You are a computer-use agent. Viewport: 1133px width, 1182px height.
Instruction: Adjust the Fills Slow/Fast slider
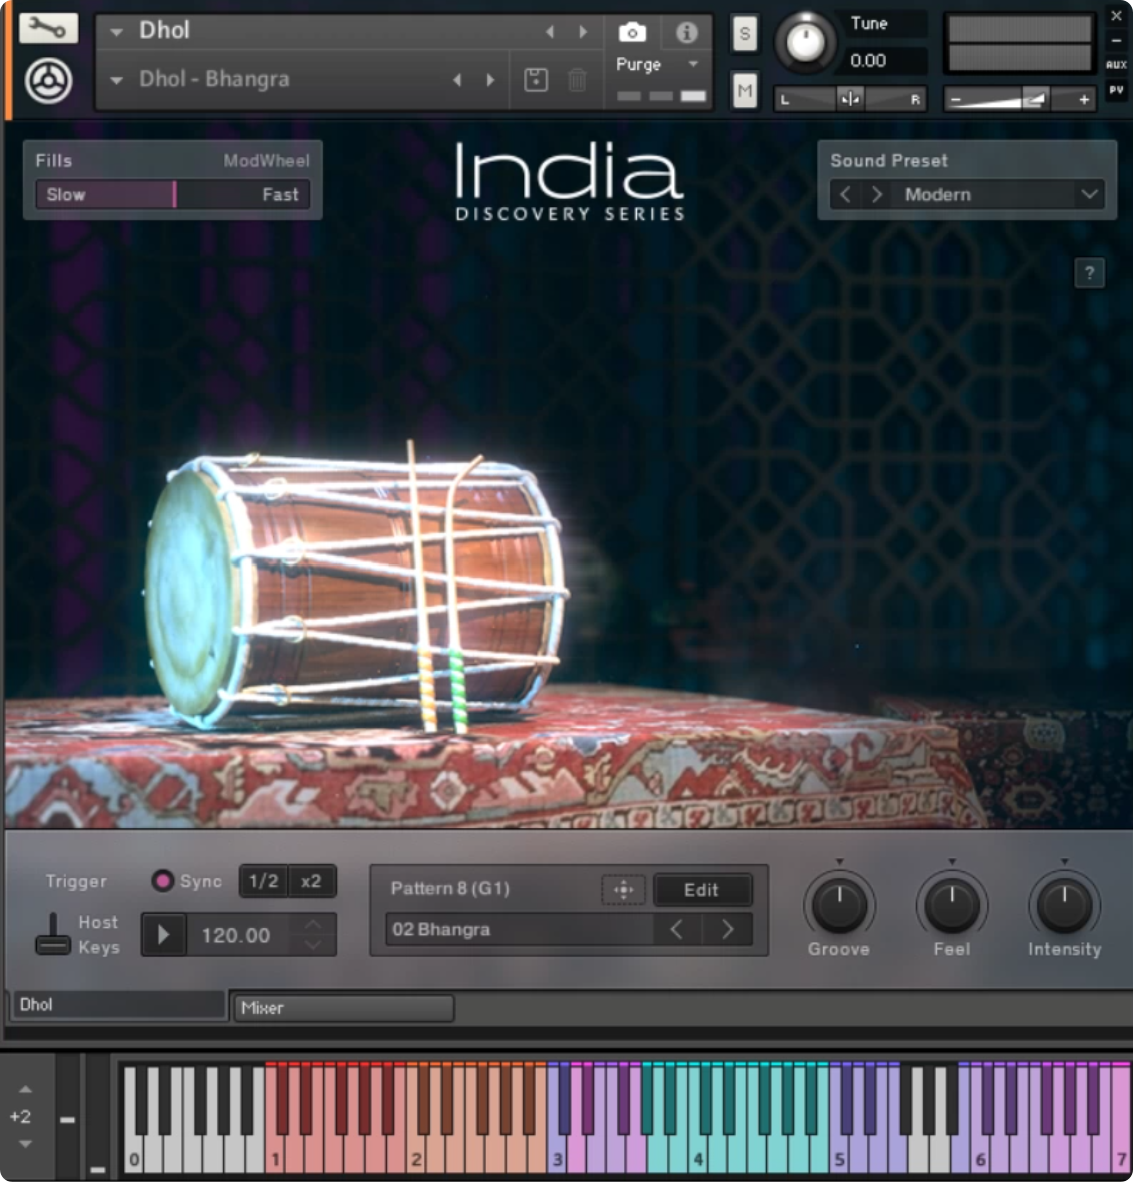click(x=173, y=194)
